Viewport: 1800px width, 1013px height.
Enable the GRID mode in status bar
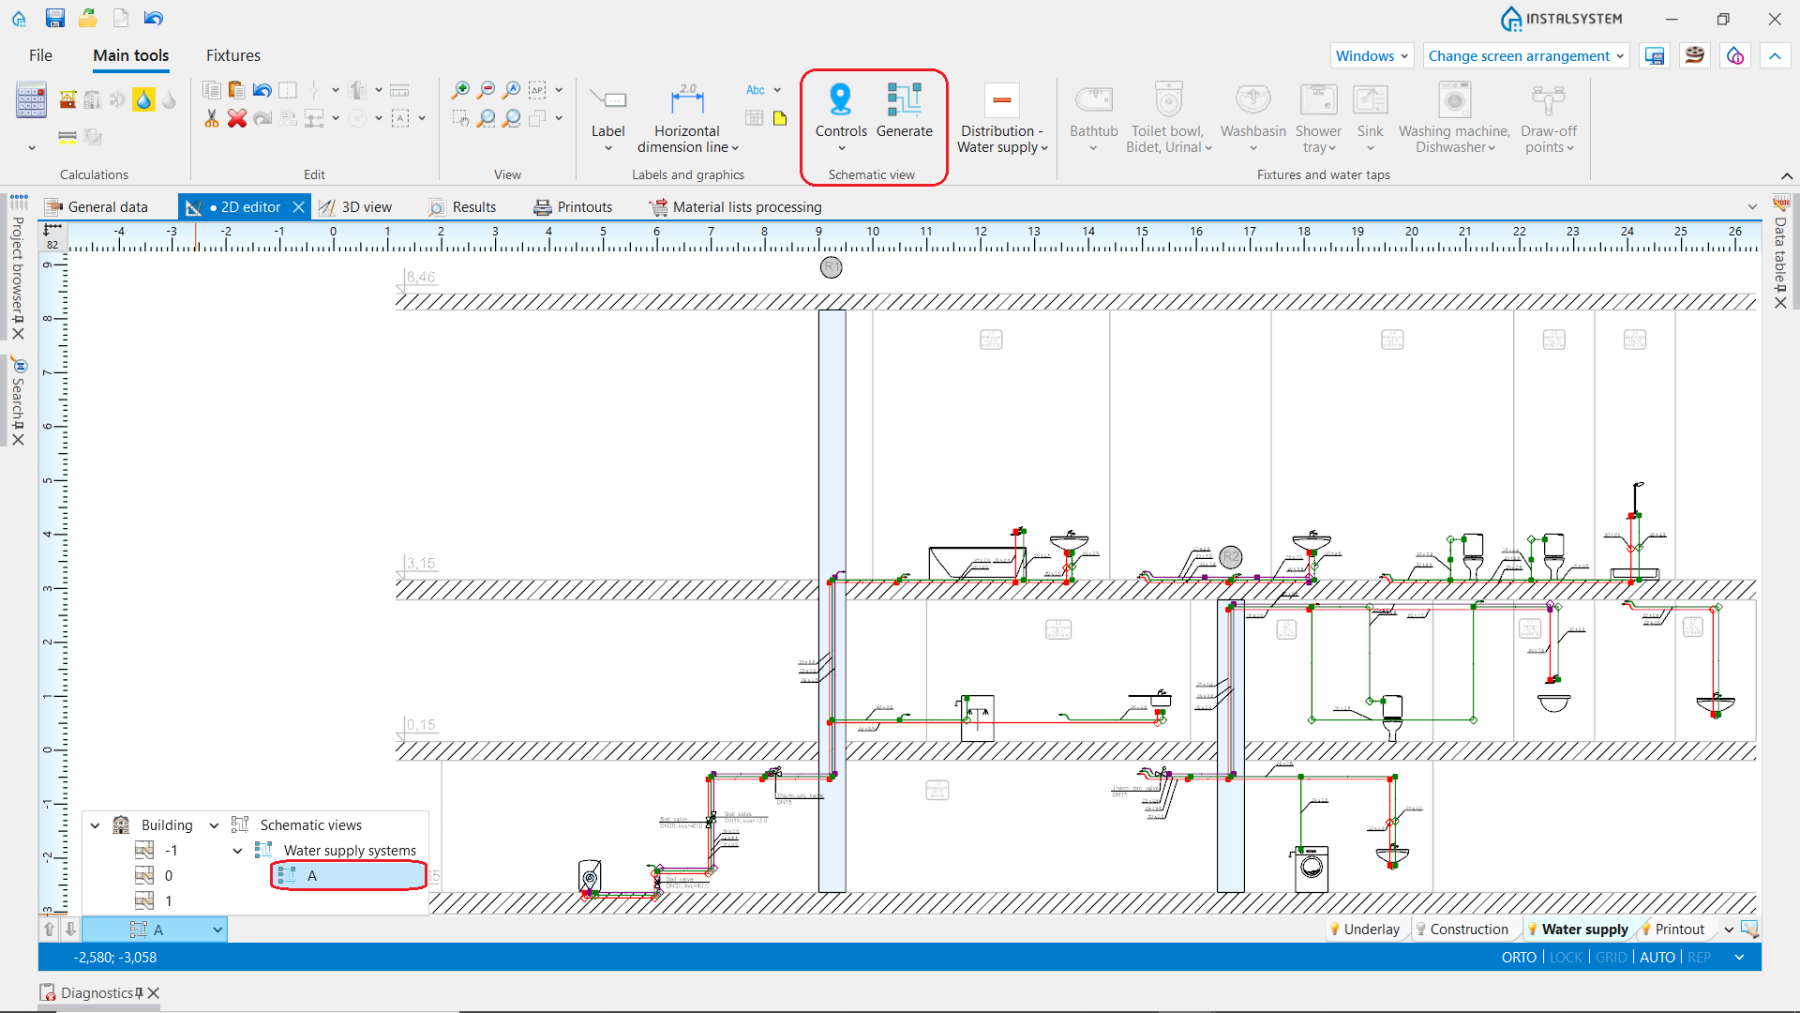1612,957
